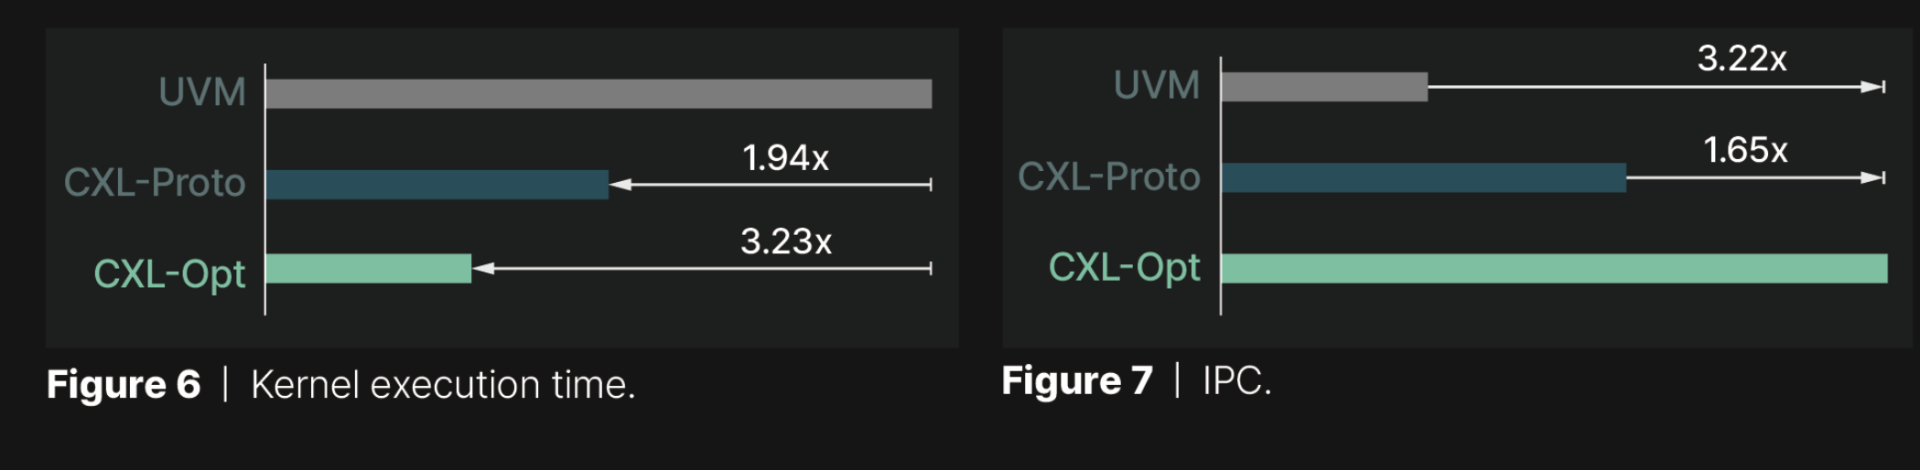Click the green CXL-Opt label in Figure 6
The width and height of the screenshot is (1920, 470).
click(x=169, y=274)
